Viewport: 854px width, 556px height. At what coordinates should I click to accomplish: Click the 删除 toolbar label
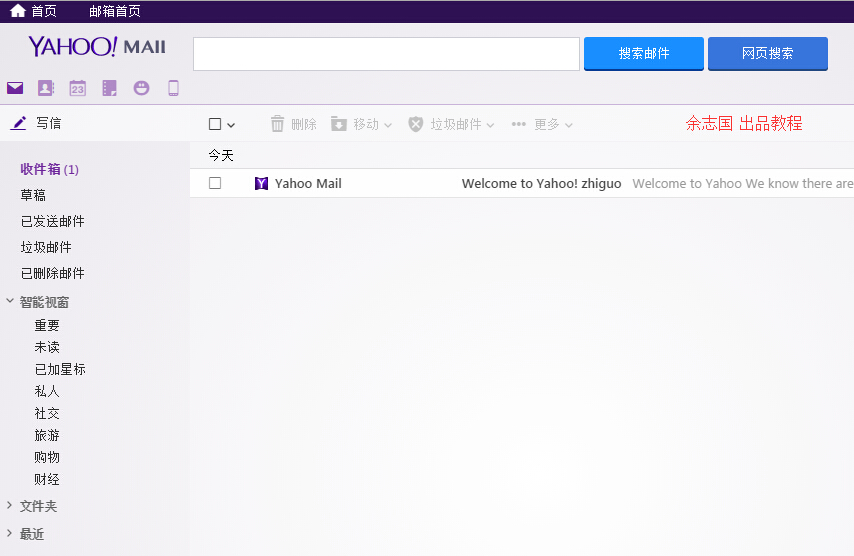[304, 124]
